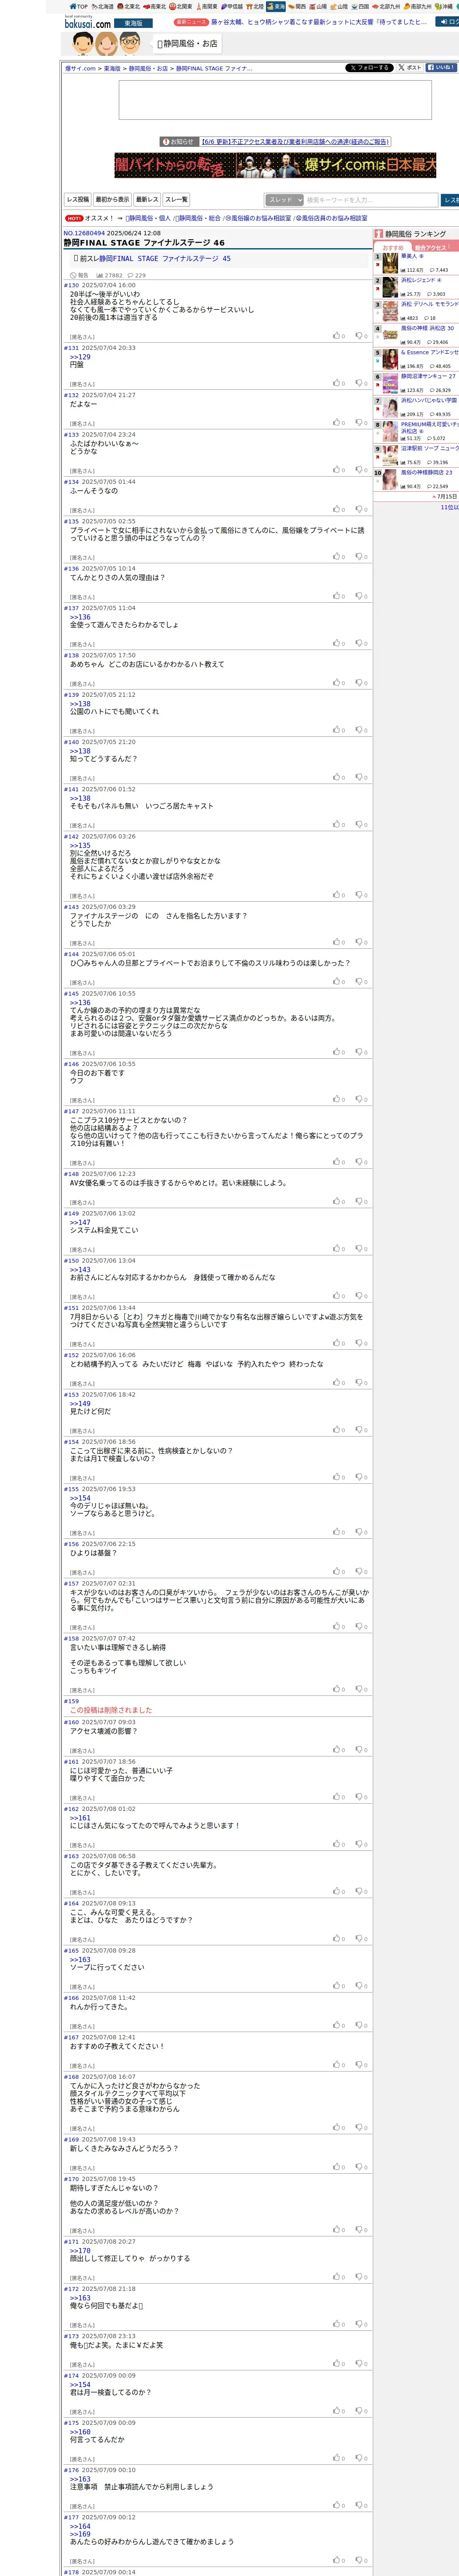Viewport: 459px width, 2576px height.
Task: Open the スレッド search scope dropdown
Action: [284, 200]
